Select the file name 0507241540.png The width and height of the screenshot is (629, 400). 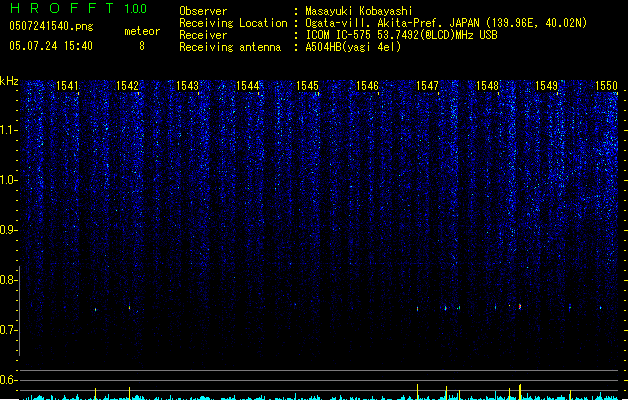point(51,26)
